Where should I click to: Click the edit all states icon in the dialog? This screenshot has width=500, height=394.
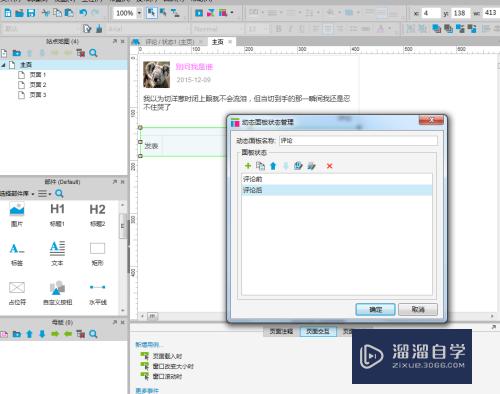point(311,166)
